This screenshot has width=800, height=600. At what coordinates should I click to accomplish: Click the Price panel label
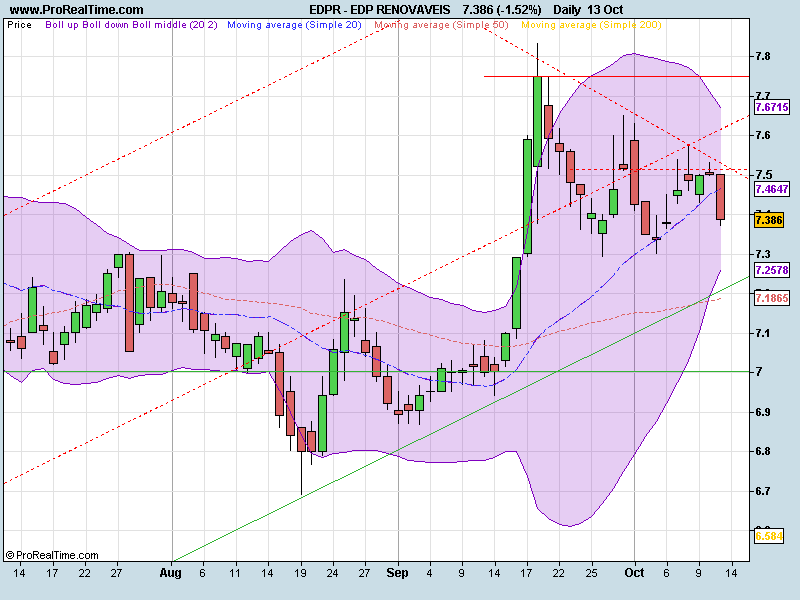19,25
